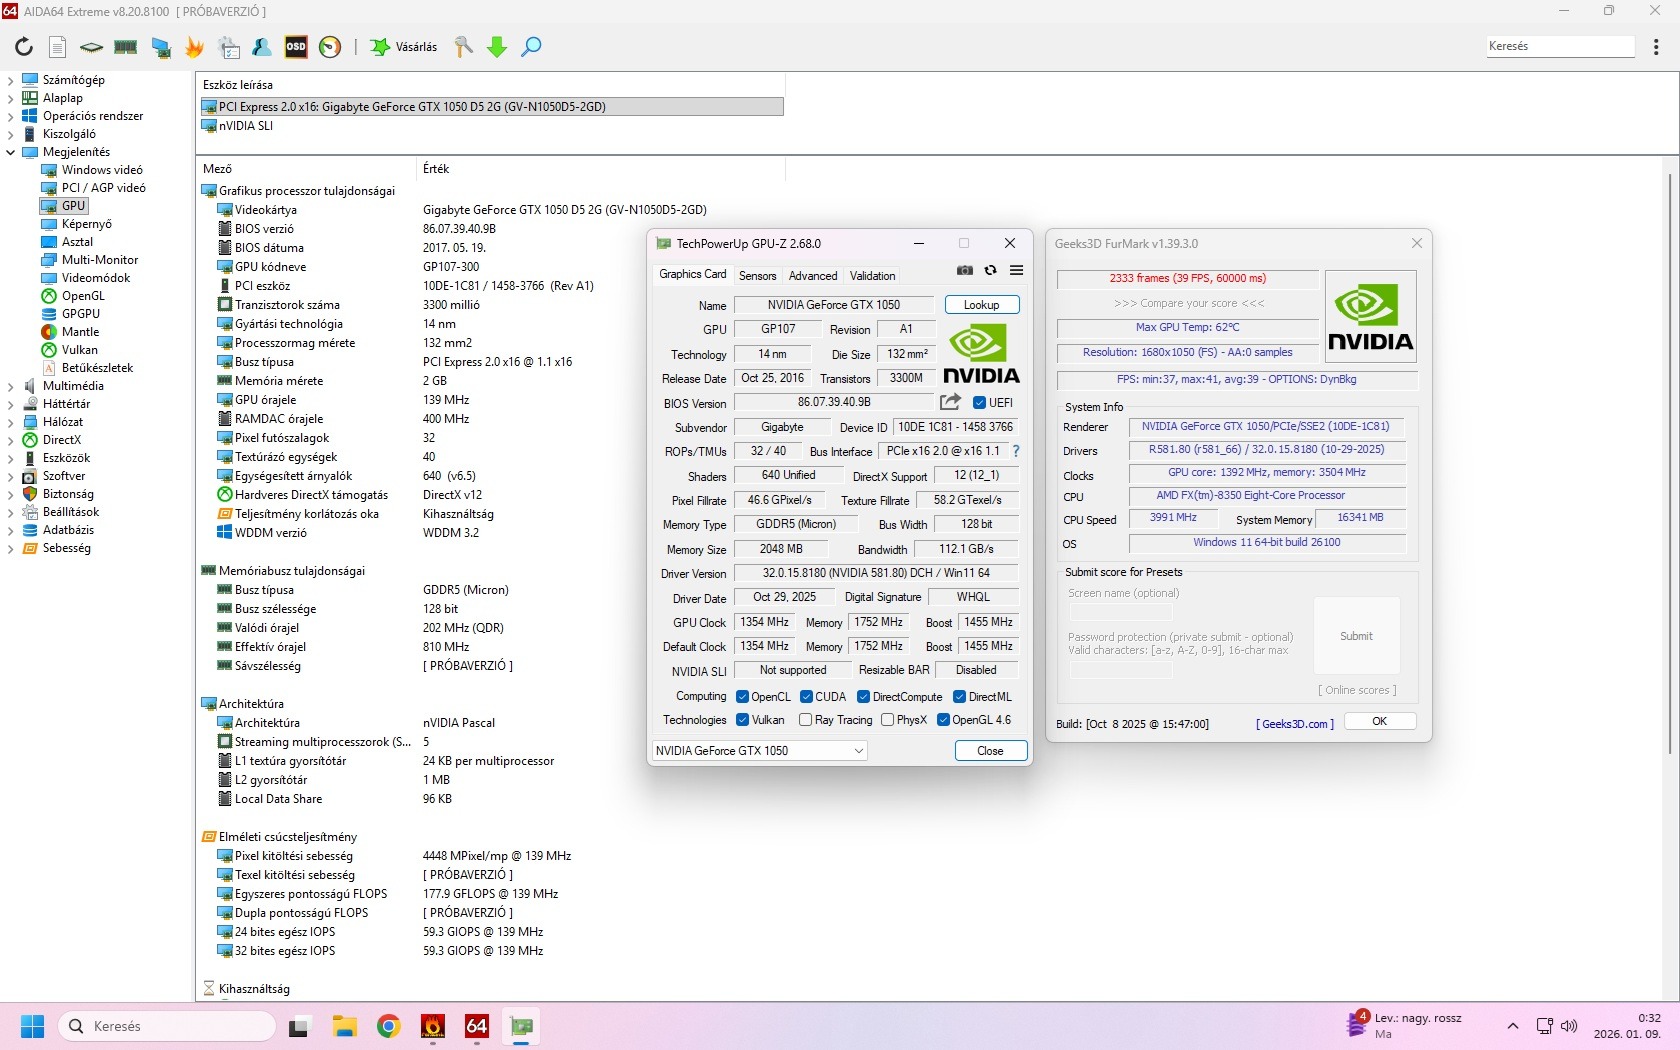The width and height of the screenshot is (1680, 1050).
Task: Collapse the Megjelenítés tree node
Action: (10, 152)
